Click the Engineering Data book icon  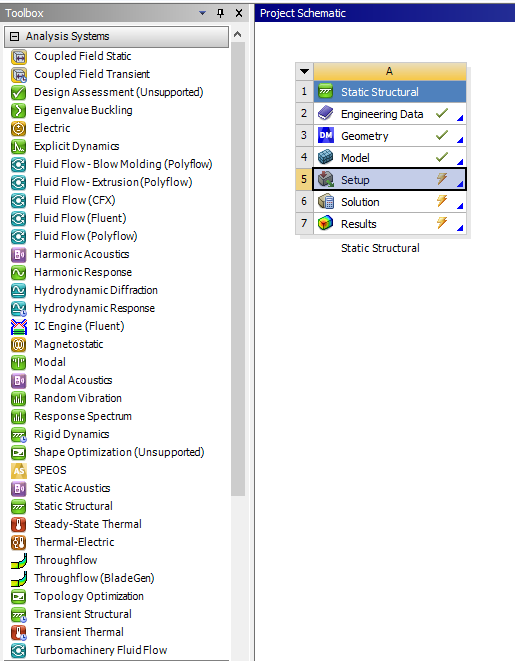click(326, 113)
